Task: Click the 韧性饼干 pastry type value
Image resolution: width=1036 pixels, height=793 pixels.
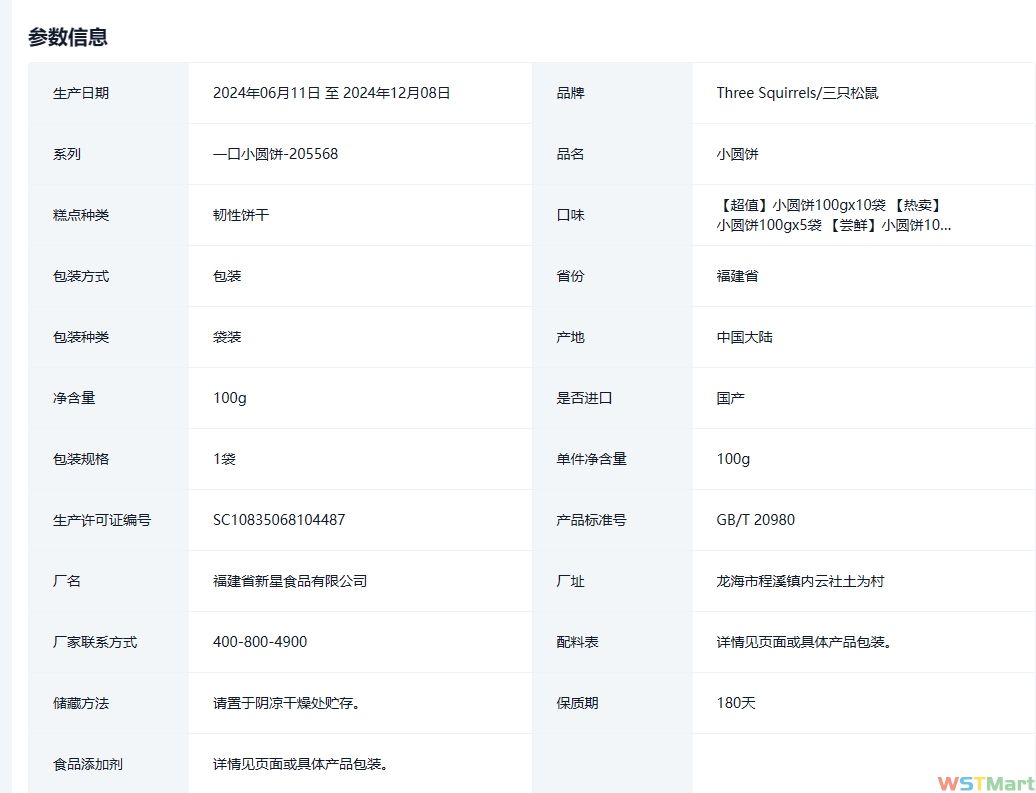Action: tap(241, 215)
